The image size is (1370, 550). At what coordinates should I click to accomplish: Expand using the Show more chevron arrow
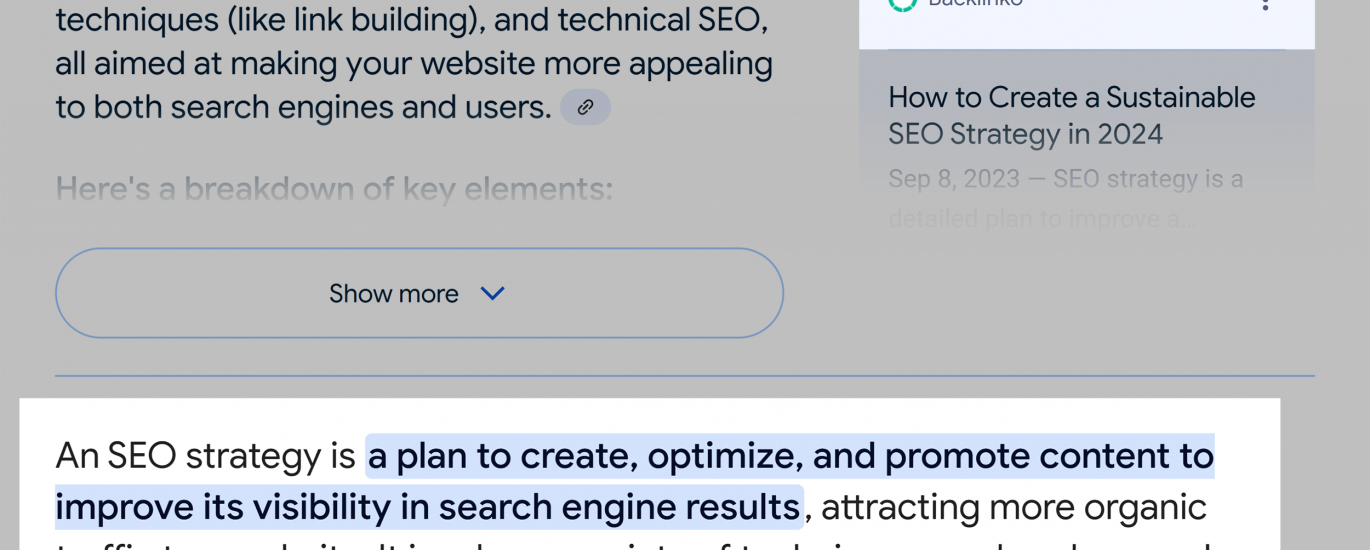(492, 293)
